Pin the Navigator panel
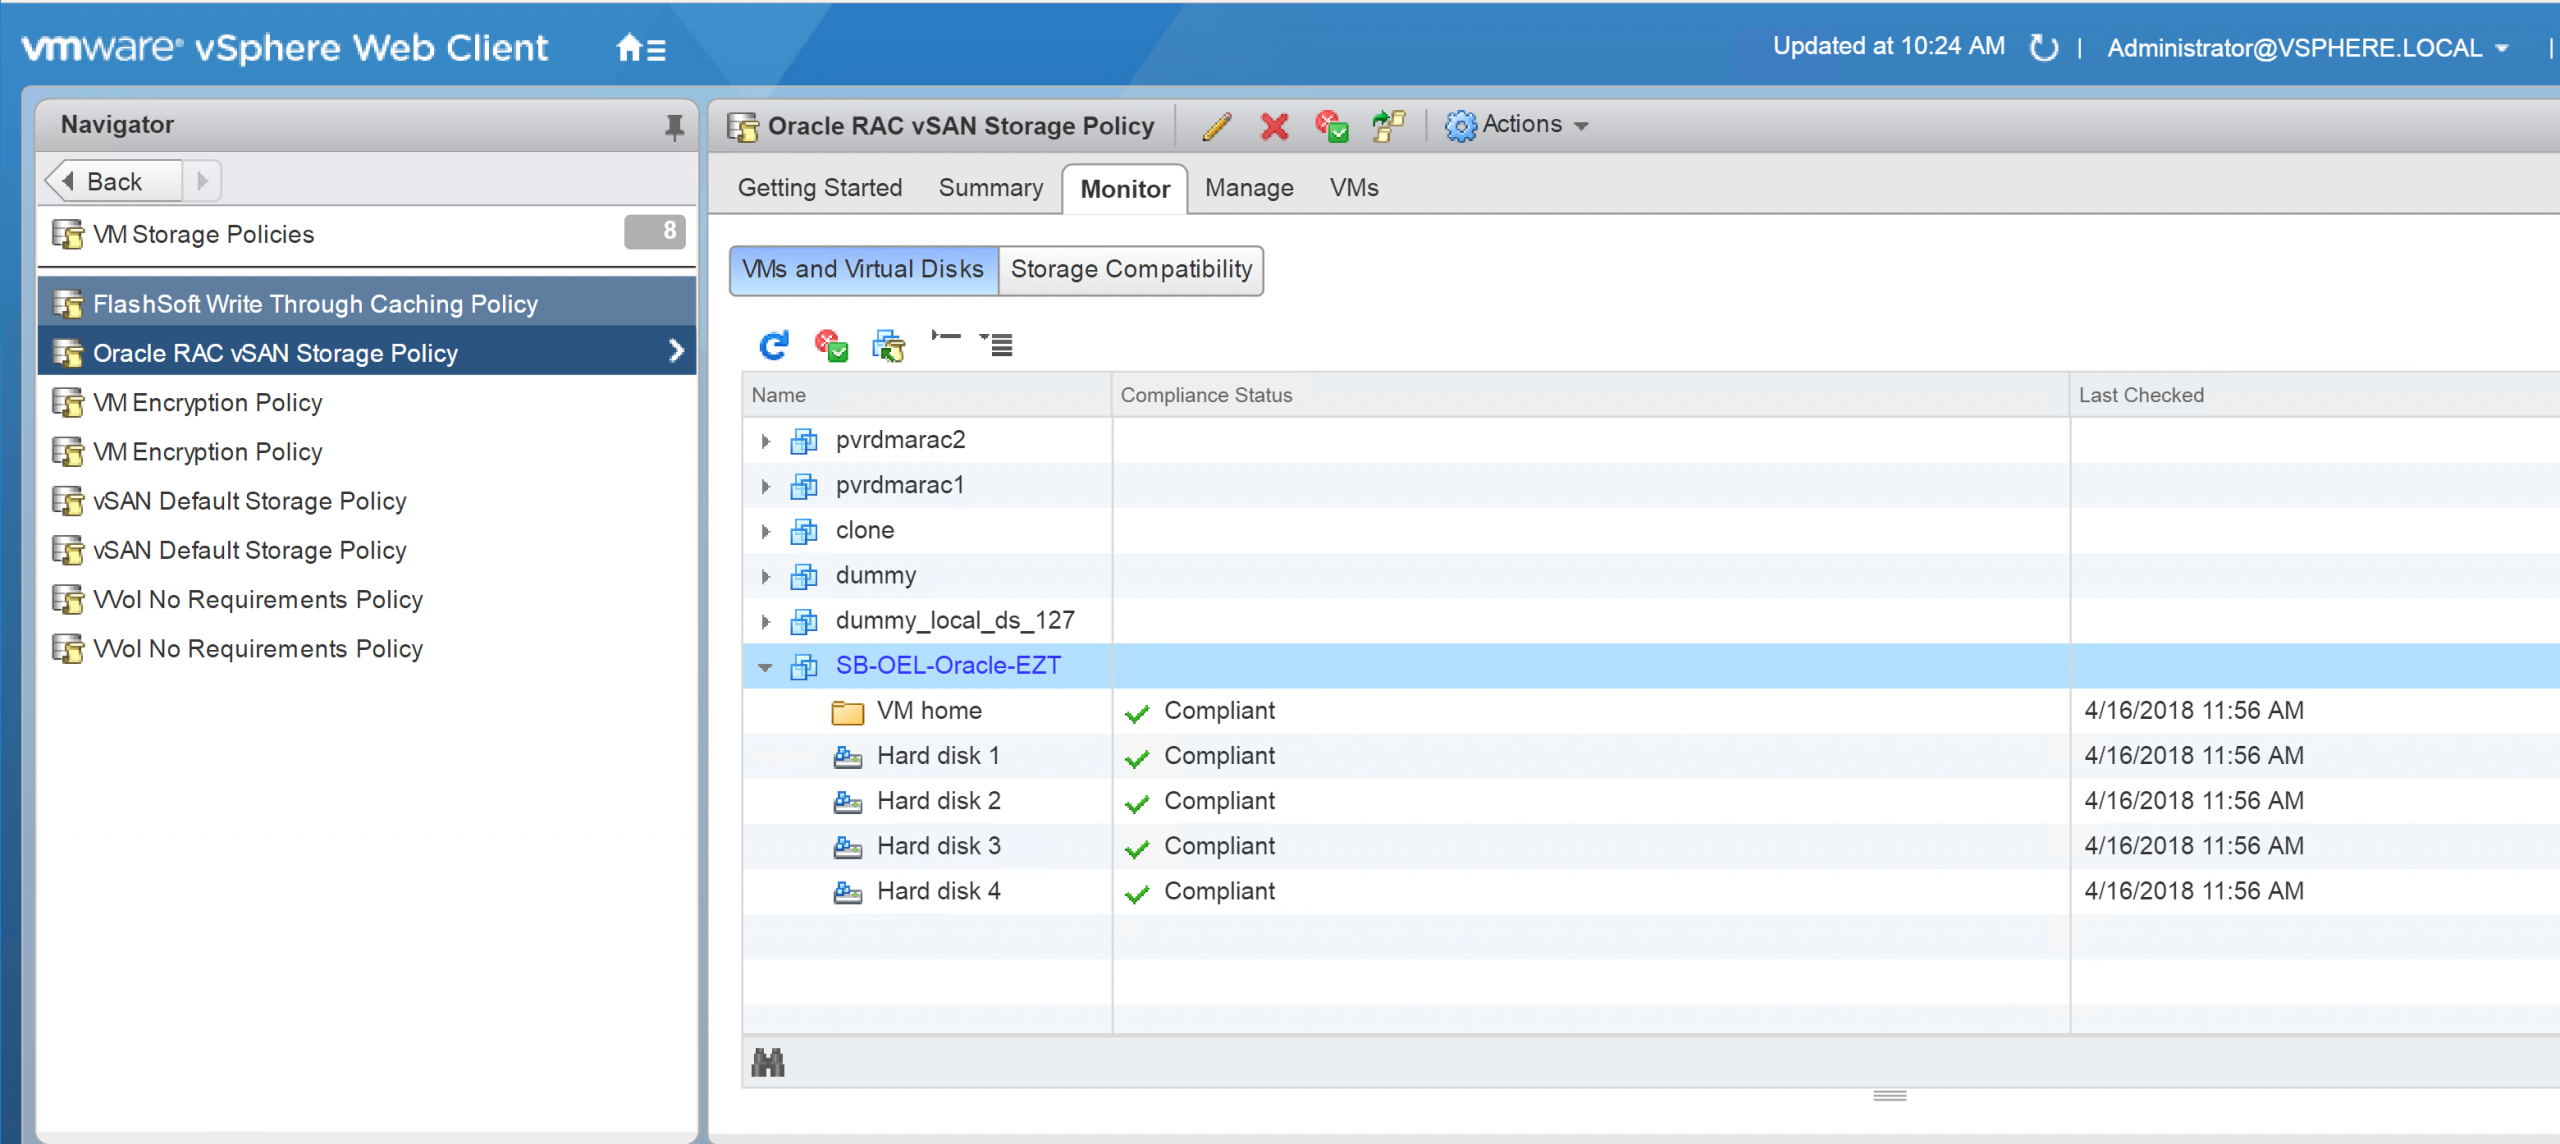The height and width of the screenshot is (1144, 2560). coord(674,126)
